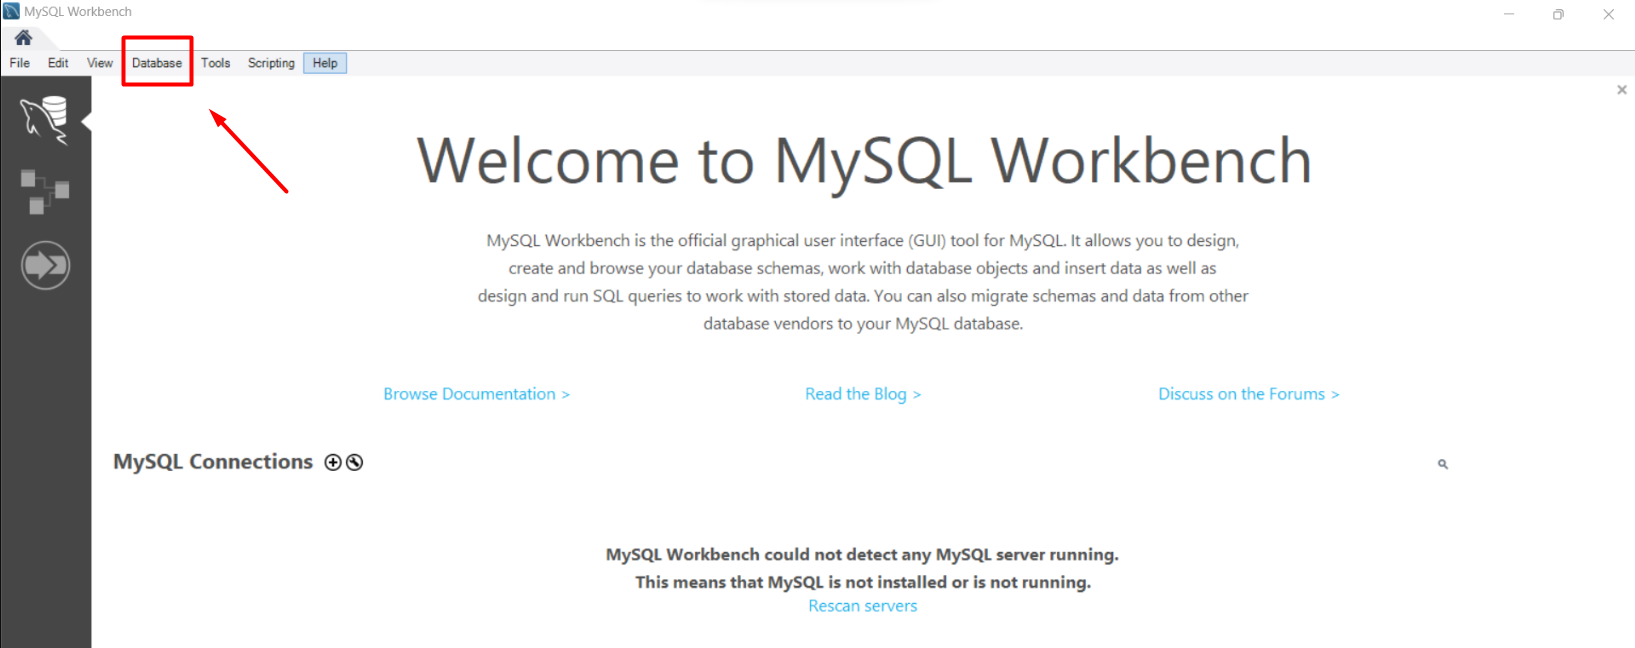The width and height of the screenshot is (1635, 648).
Task: Open the home screen tab icon
Action: (23, 38)
